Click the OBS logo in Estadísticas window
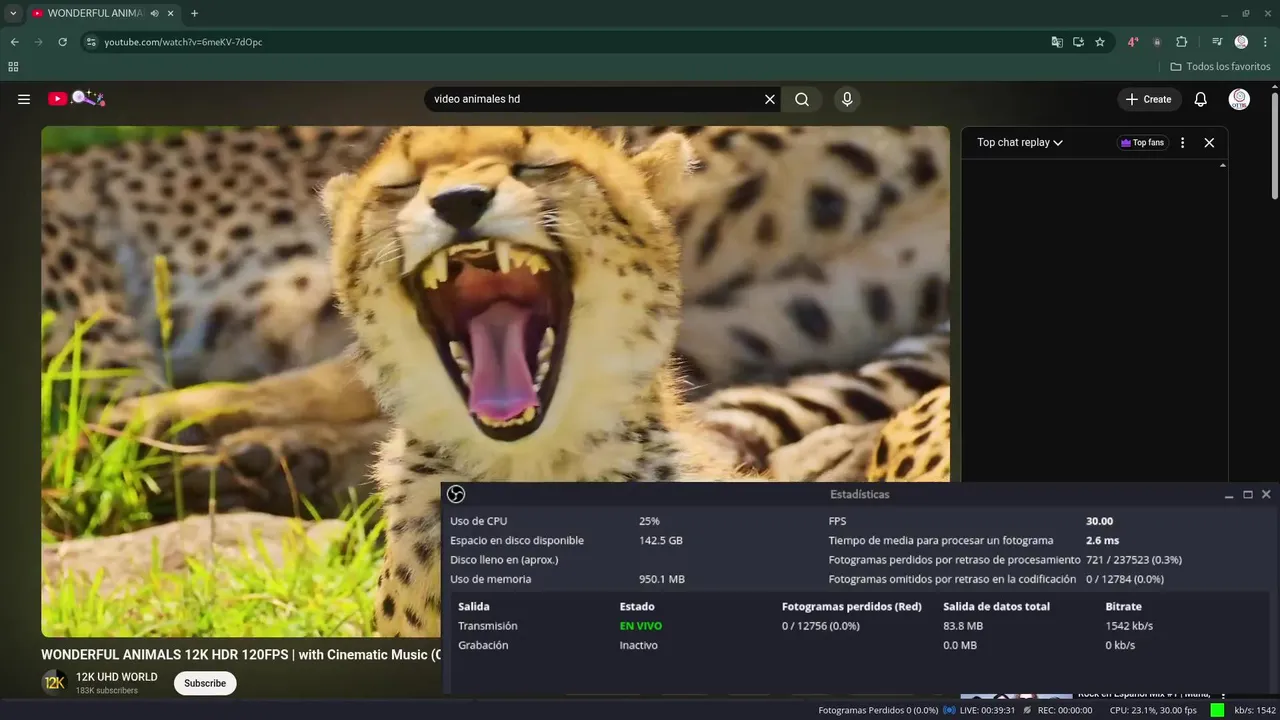1280x720 pixels. pyautogui.click(x=456, y=494)
